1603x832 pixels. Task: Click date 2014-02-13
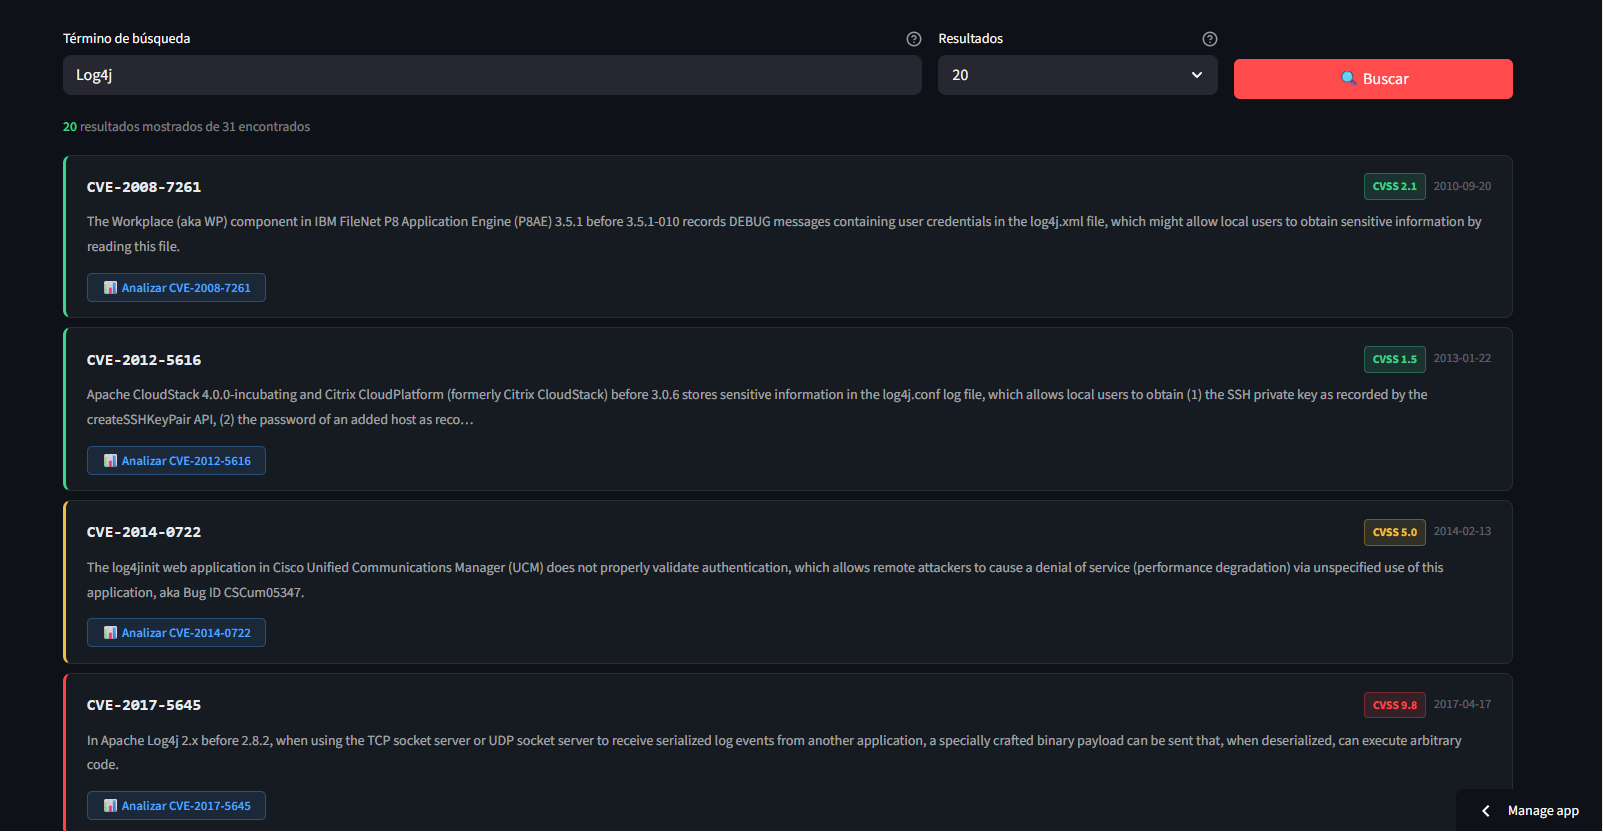[x=1462, y=532]
